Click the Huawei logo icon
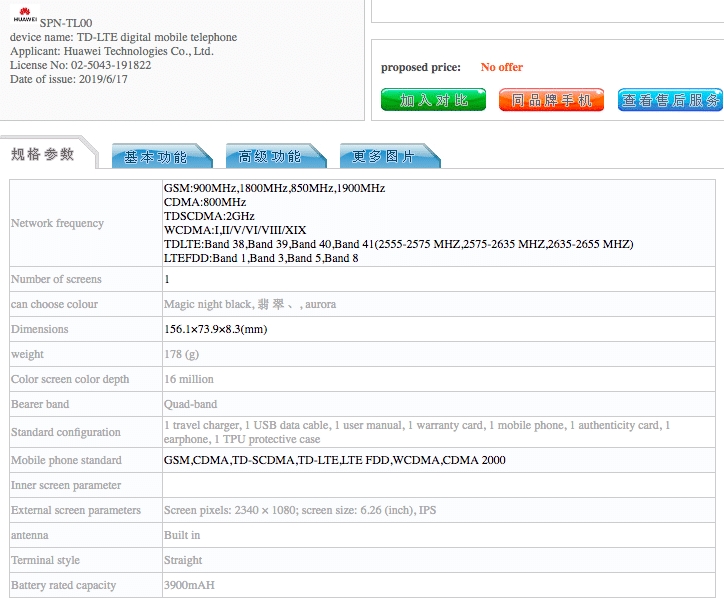Screen dimensions: 724x601 click(x=23, y=15)
